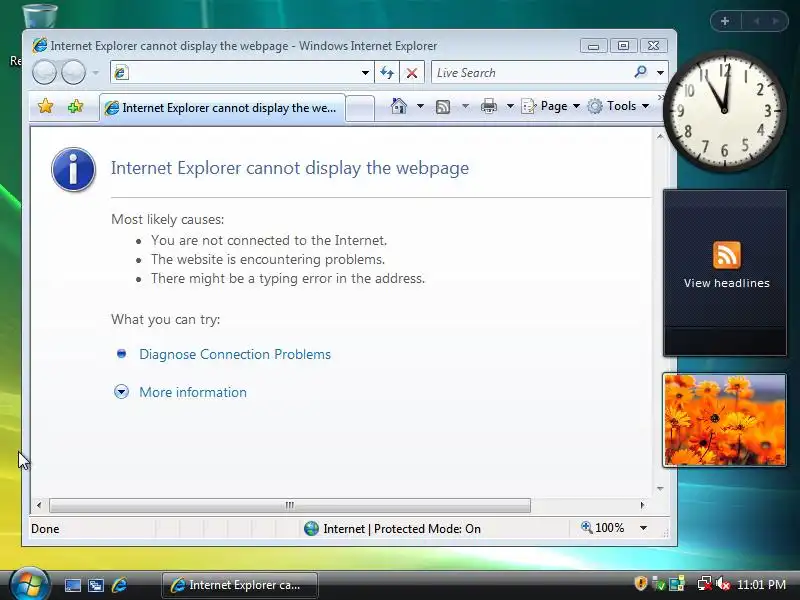
Task: Expand the More information section arrow
Action: [121, 392]
